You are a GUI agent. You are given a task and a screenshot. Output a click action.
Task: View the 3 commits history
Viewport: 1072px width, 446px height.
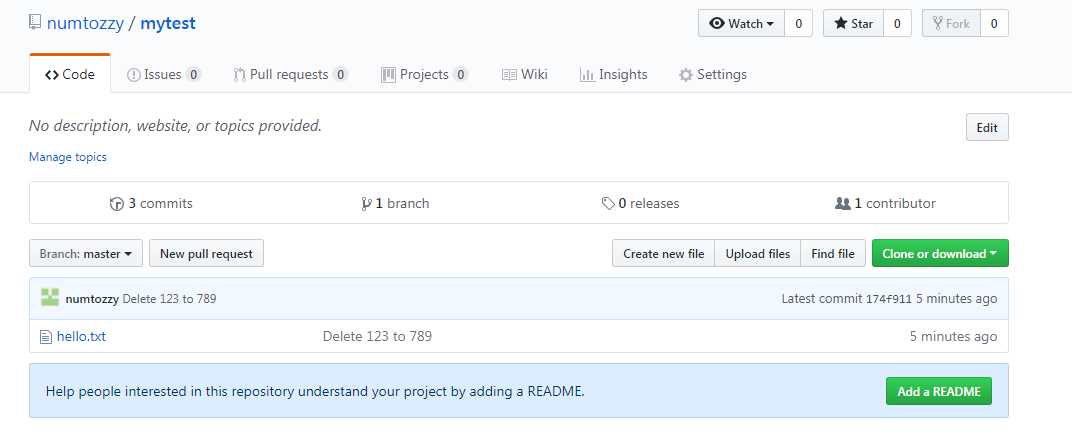click(151, 203)
